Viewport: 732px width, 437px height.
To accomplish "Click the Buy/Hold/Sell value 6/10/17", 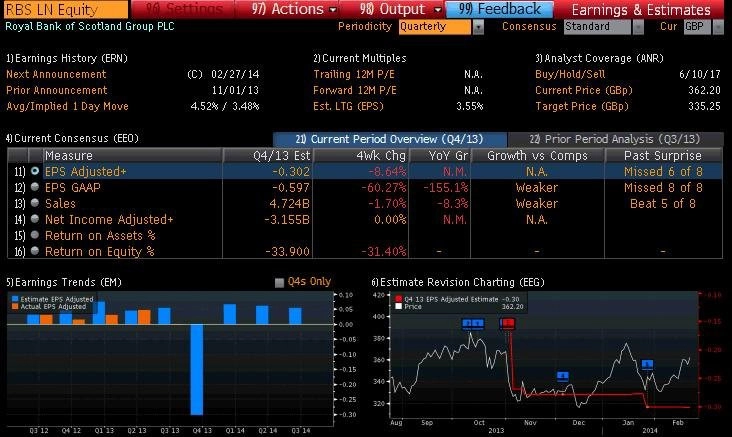I will point(700,74).
